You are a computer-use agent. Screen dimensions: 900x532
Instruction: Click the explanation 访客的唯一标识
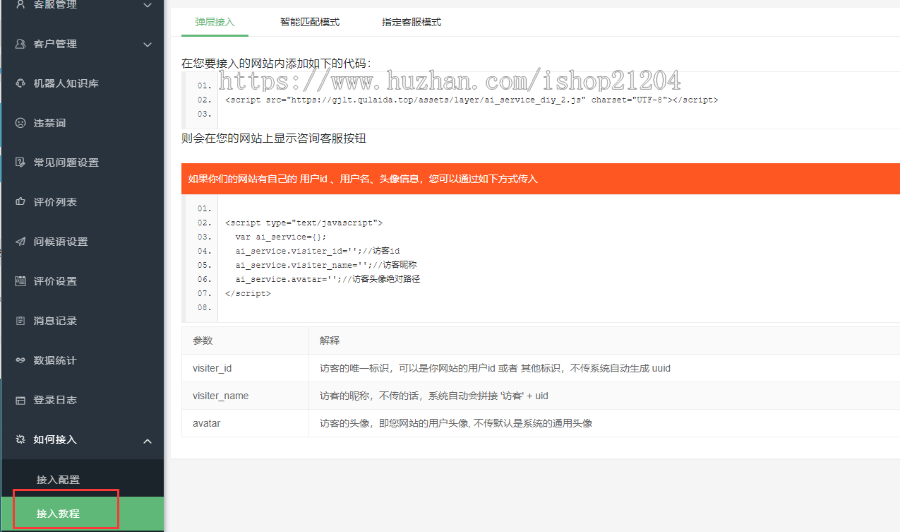click(495, 368)
